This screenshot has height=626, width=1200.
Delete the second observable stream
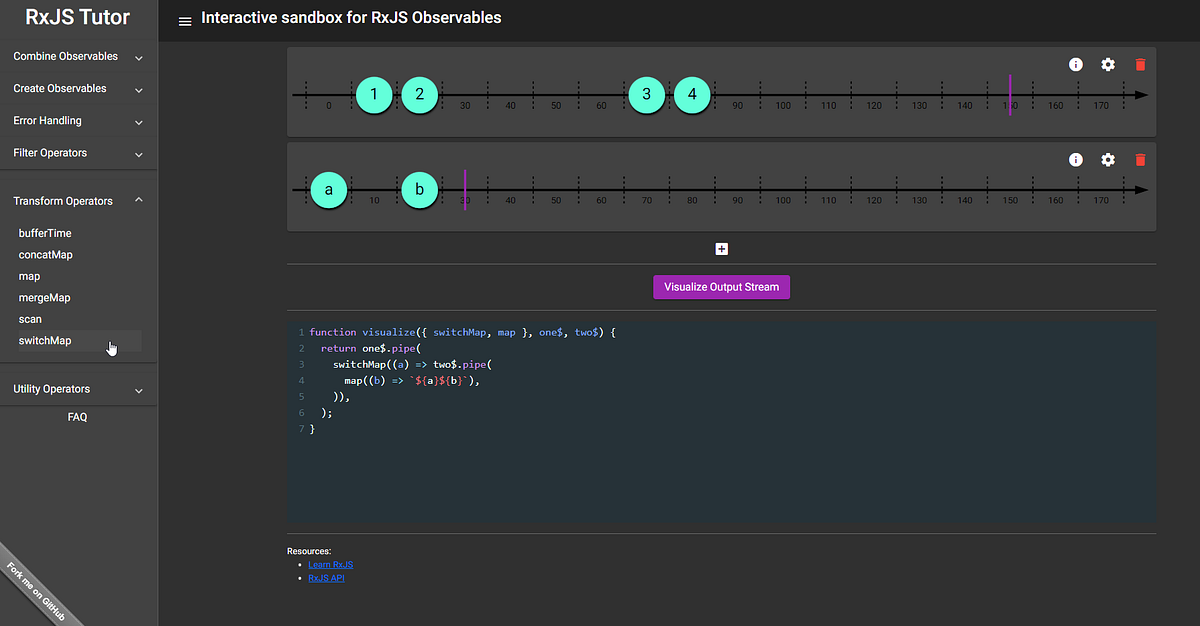point(1140,159)
